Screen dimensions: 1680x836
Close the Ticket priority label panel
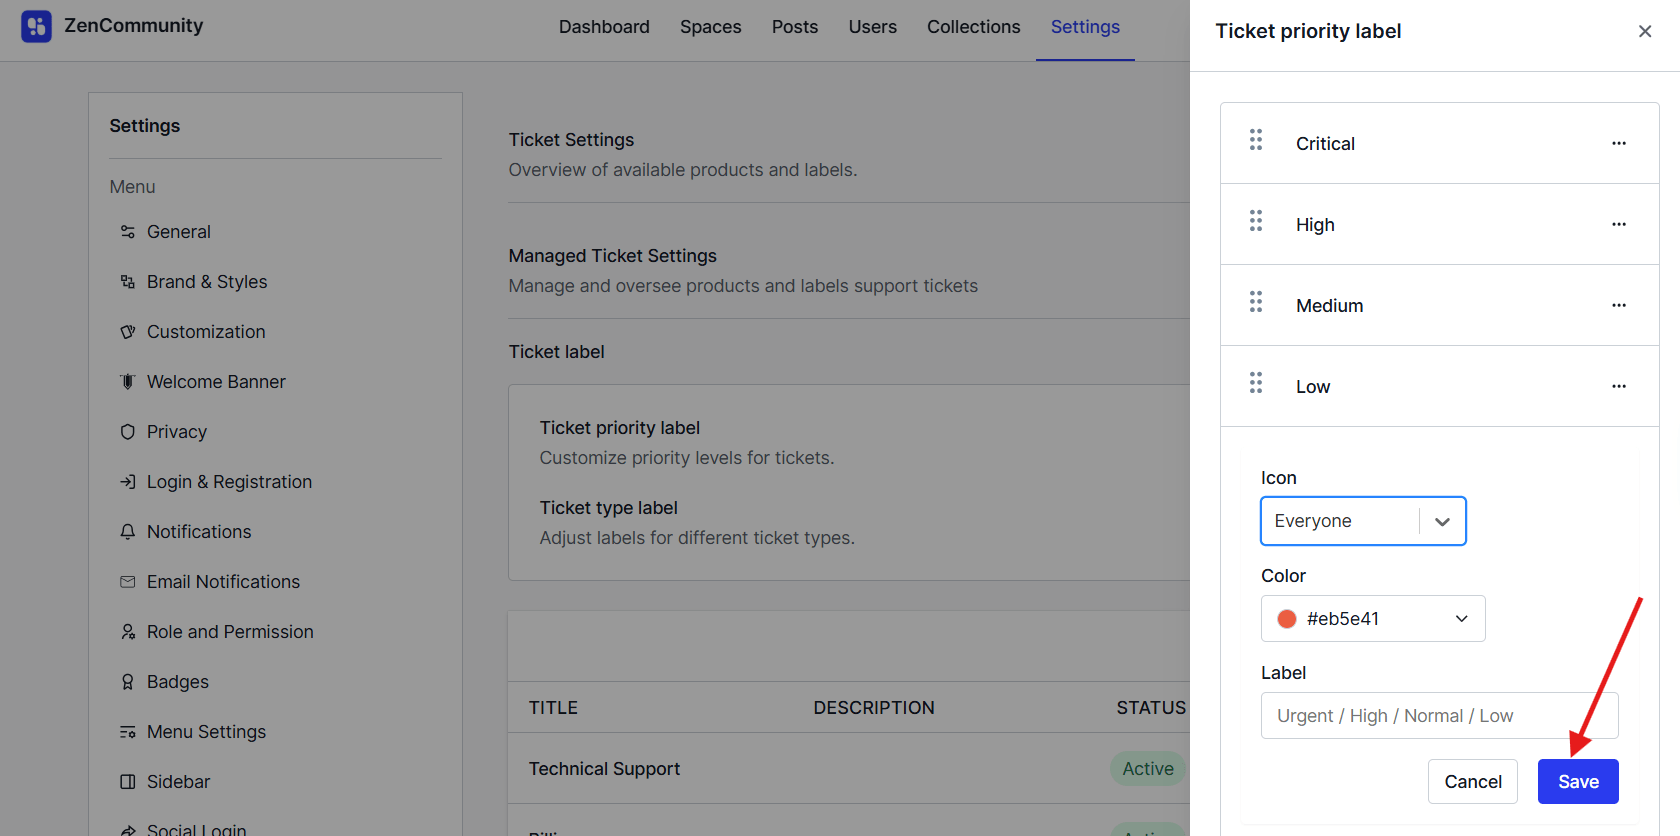1645,31
